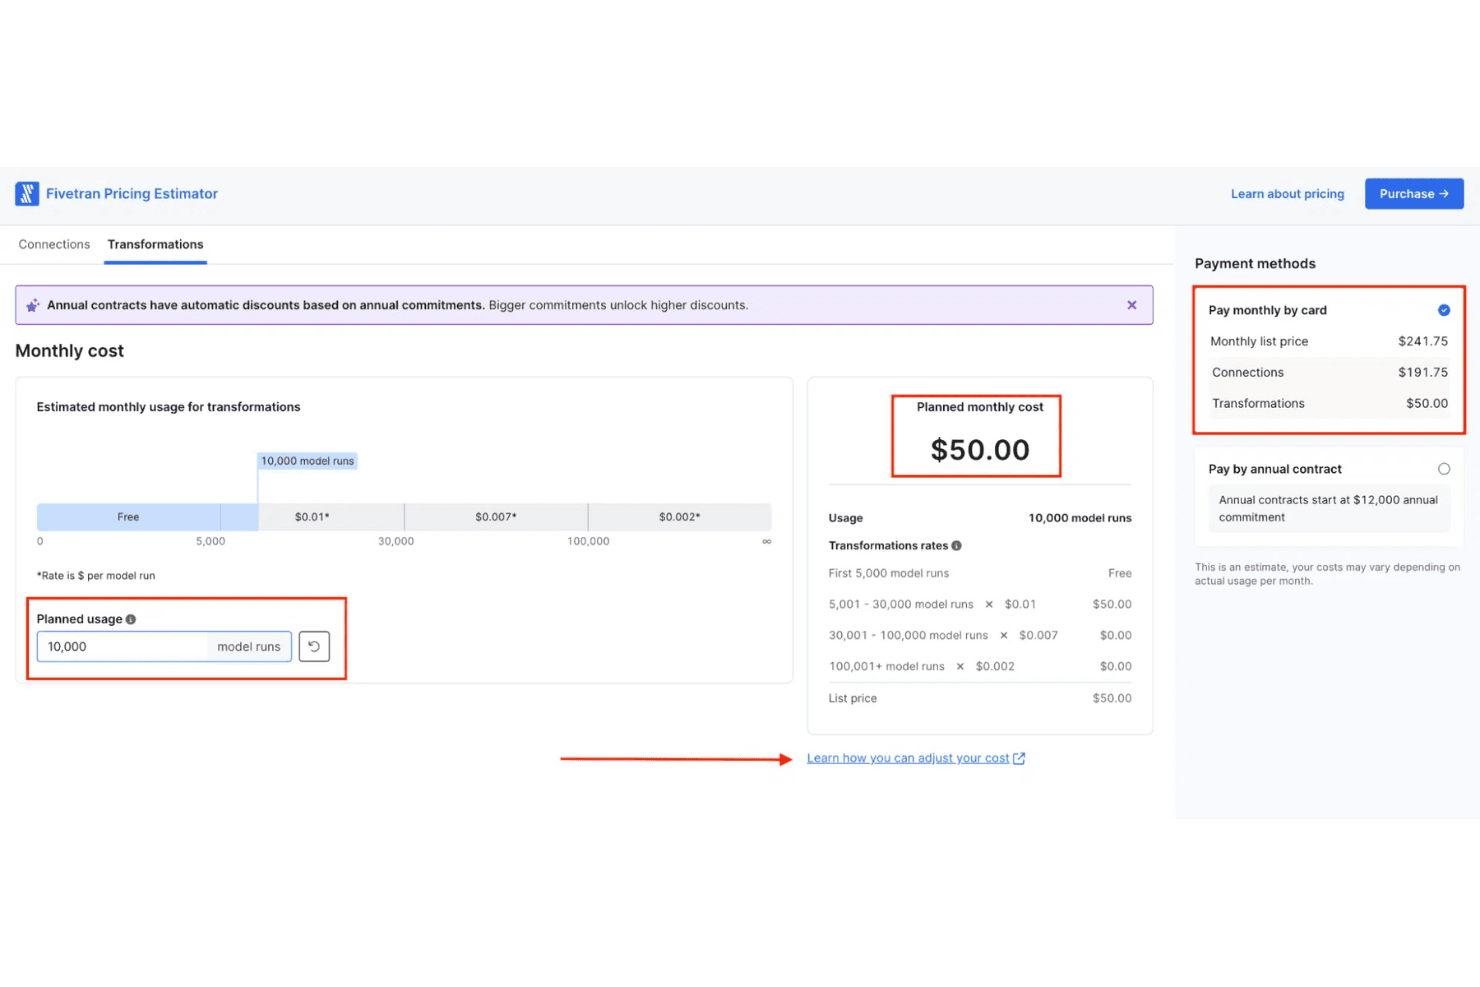Click the $0.007* tier on usage bar

(496, 517)
